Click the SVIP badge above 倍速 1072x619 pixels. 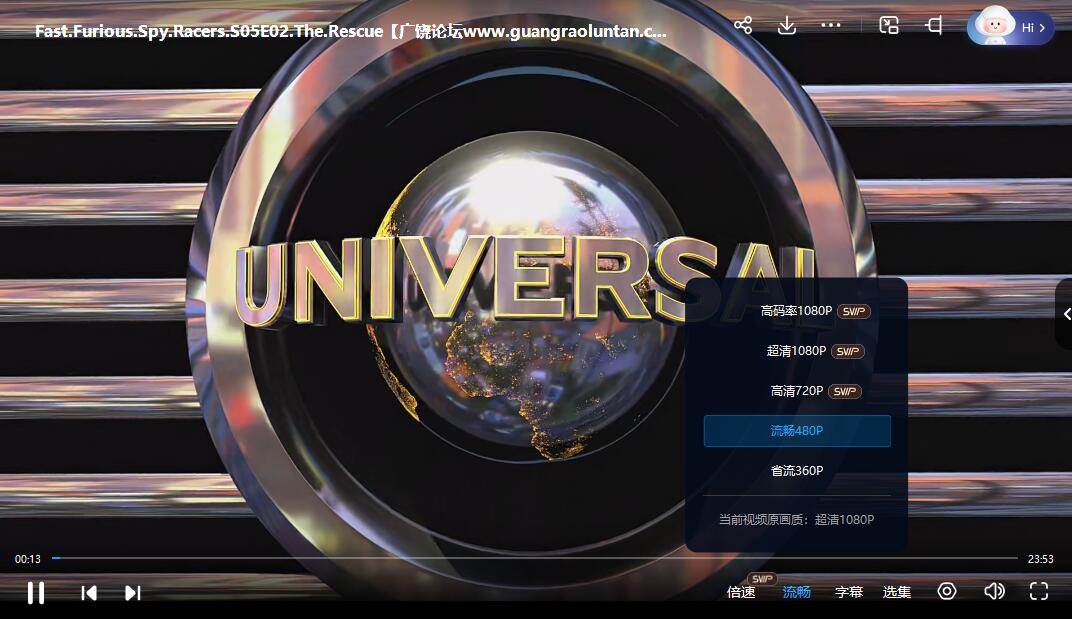click(762, 579)
